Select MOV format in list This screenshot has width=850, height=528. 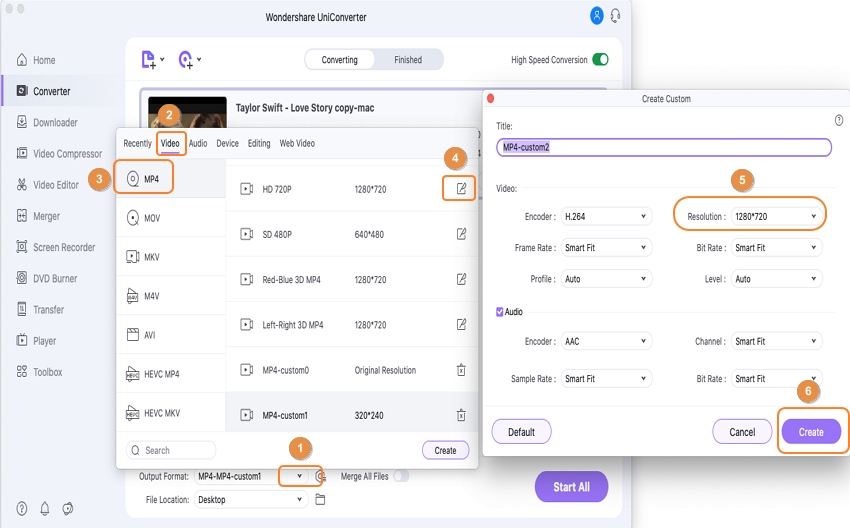click(171, 218)
